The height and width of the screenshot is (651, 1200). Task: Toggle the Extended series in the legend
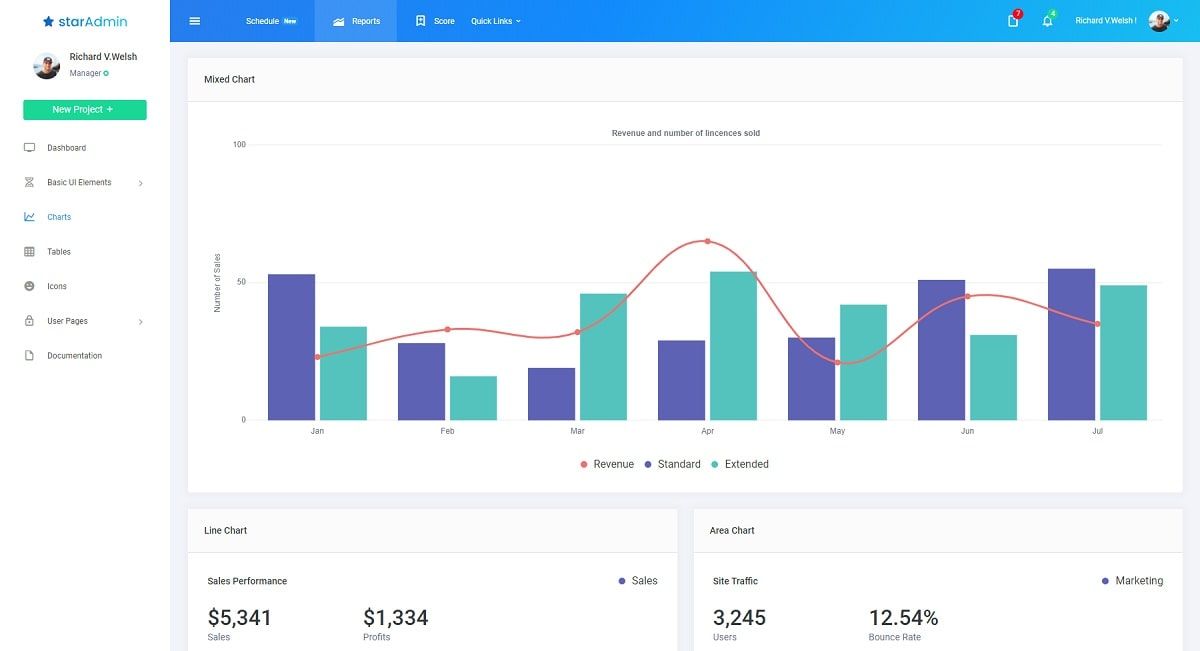(742, 464)
